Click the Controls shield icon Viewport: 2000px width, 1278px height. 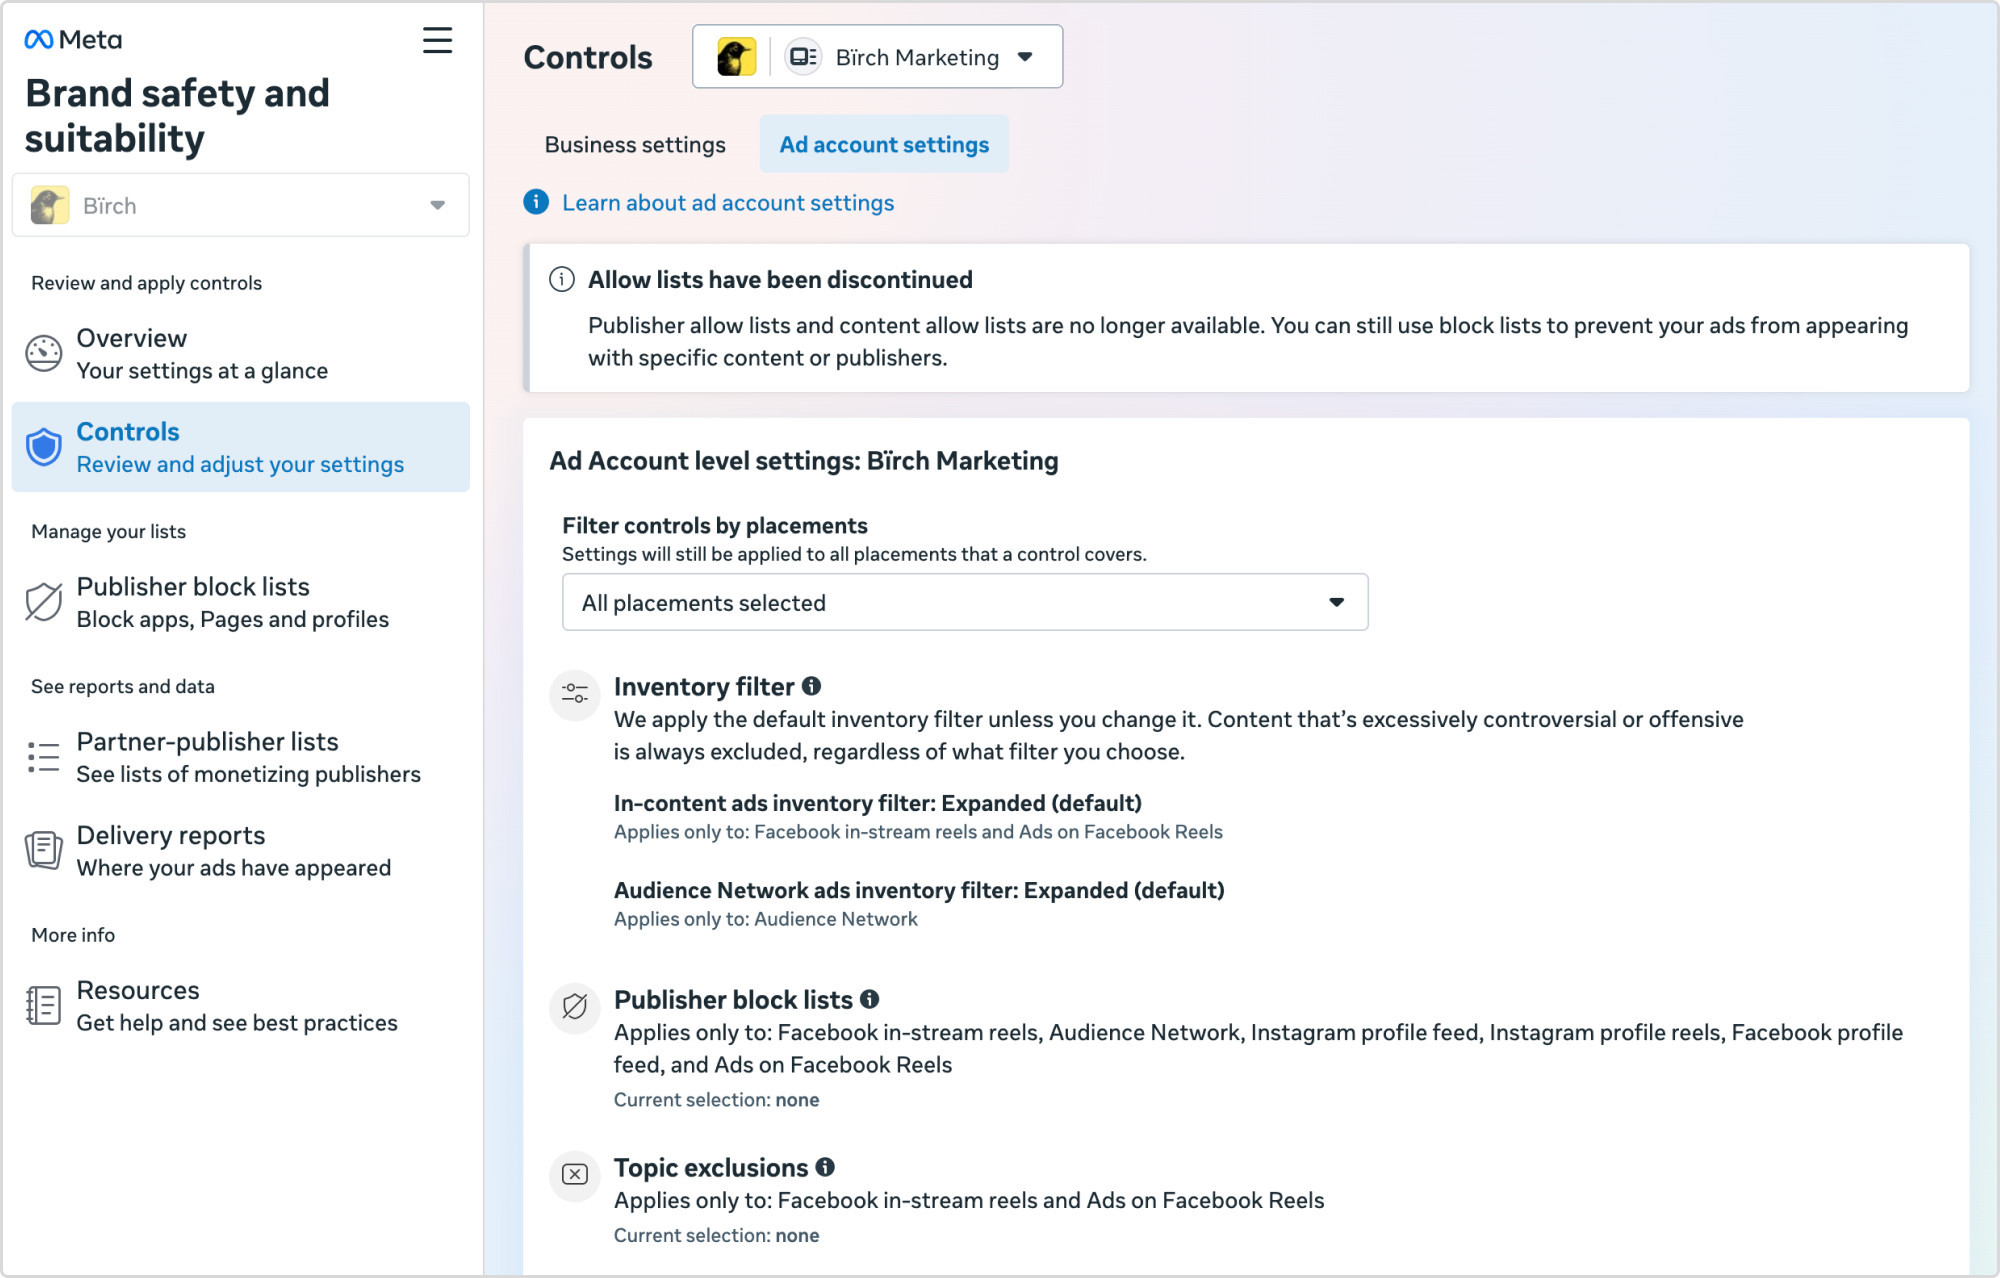coord(44,447)
